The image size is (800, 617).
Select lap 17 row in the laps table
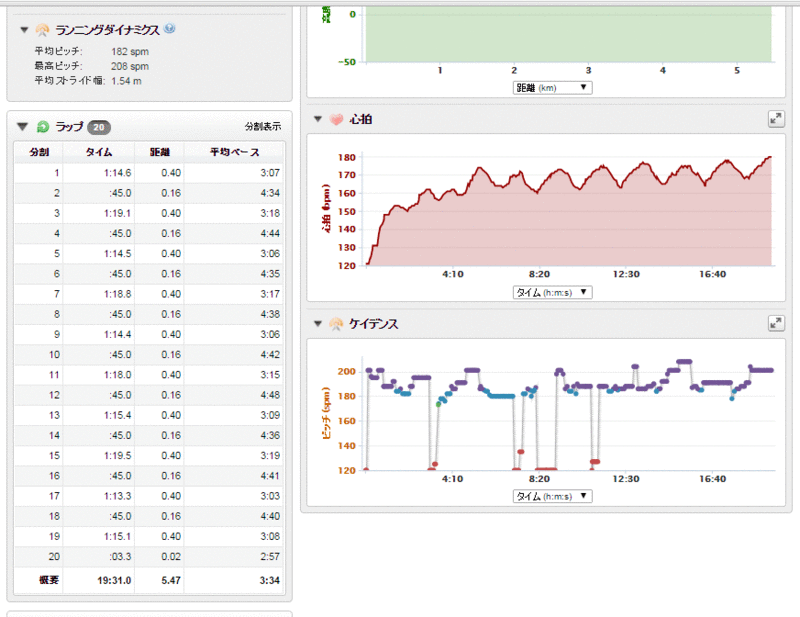(x=150, y=496)
